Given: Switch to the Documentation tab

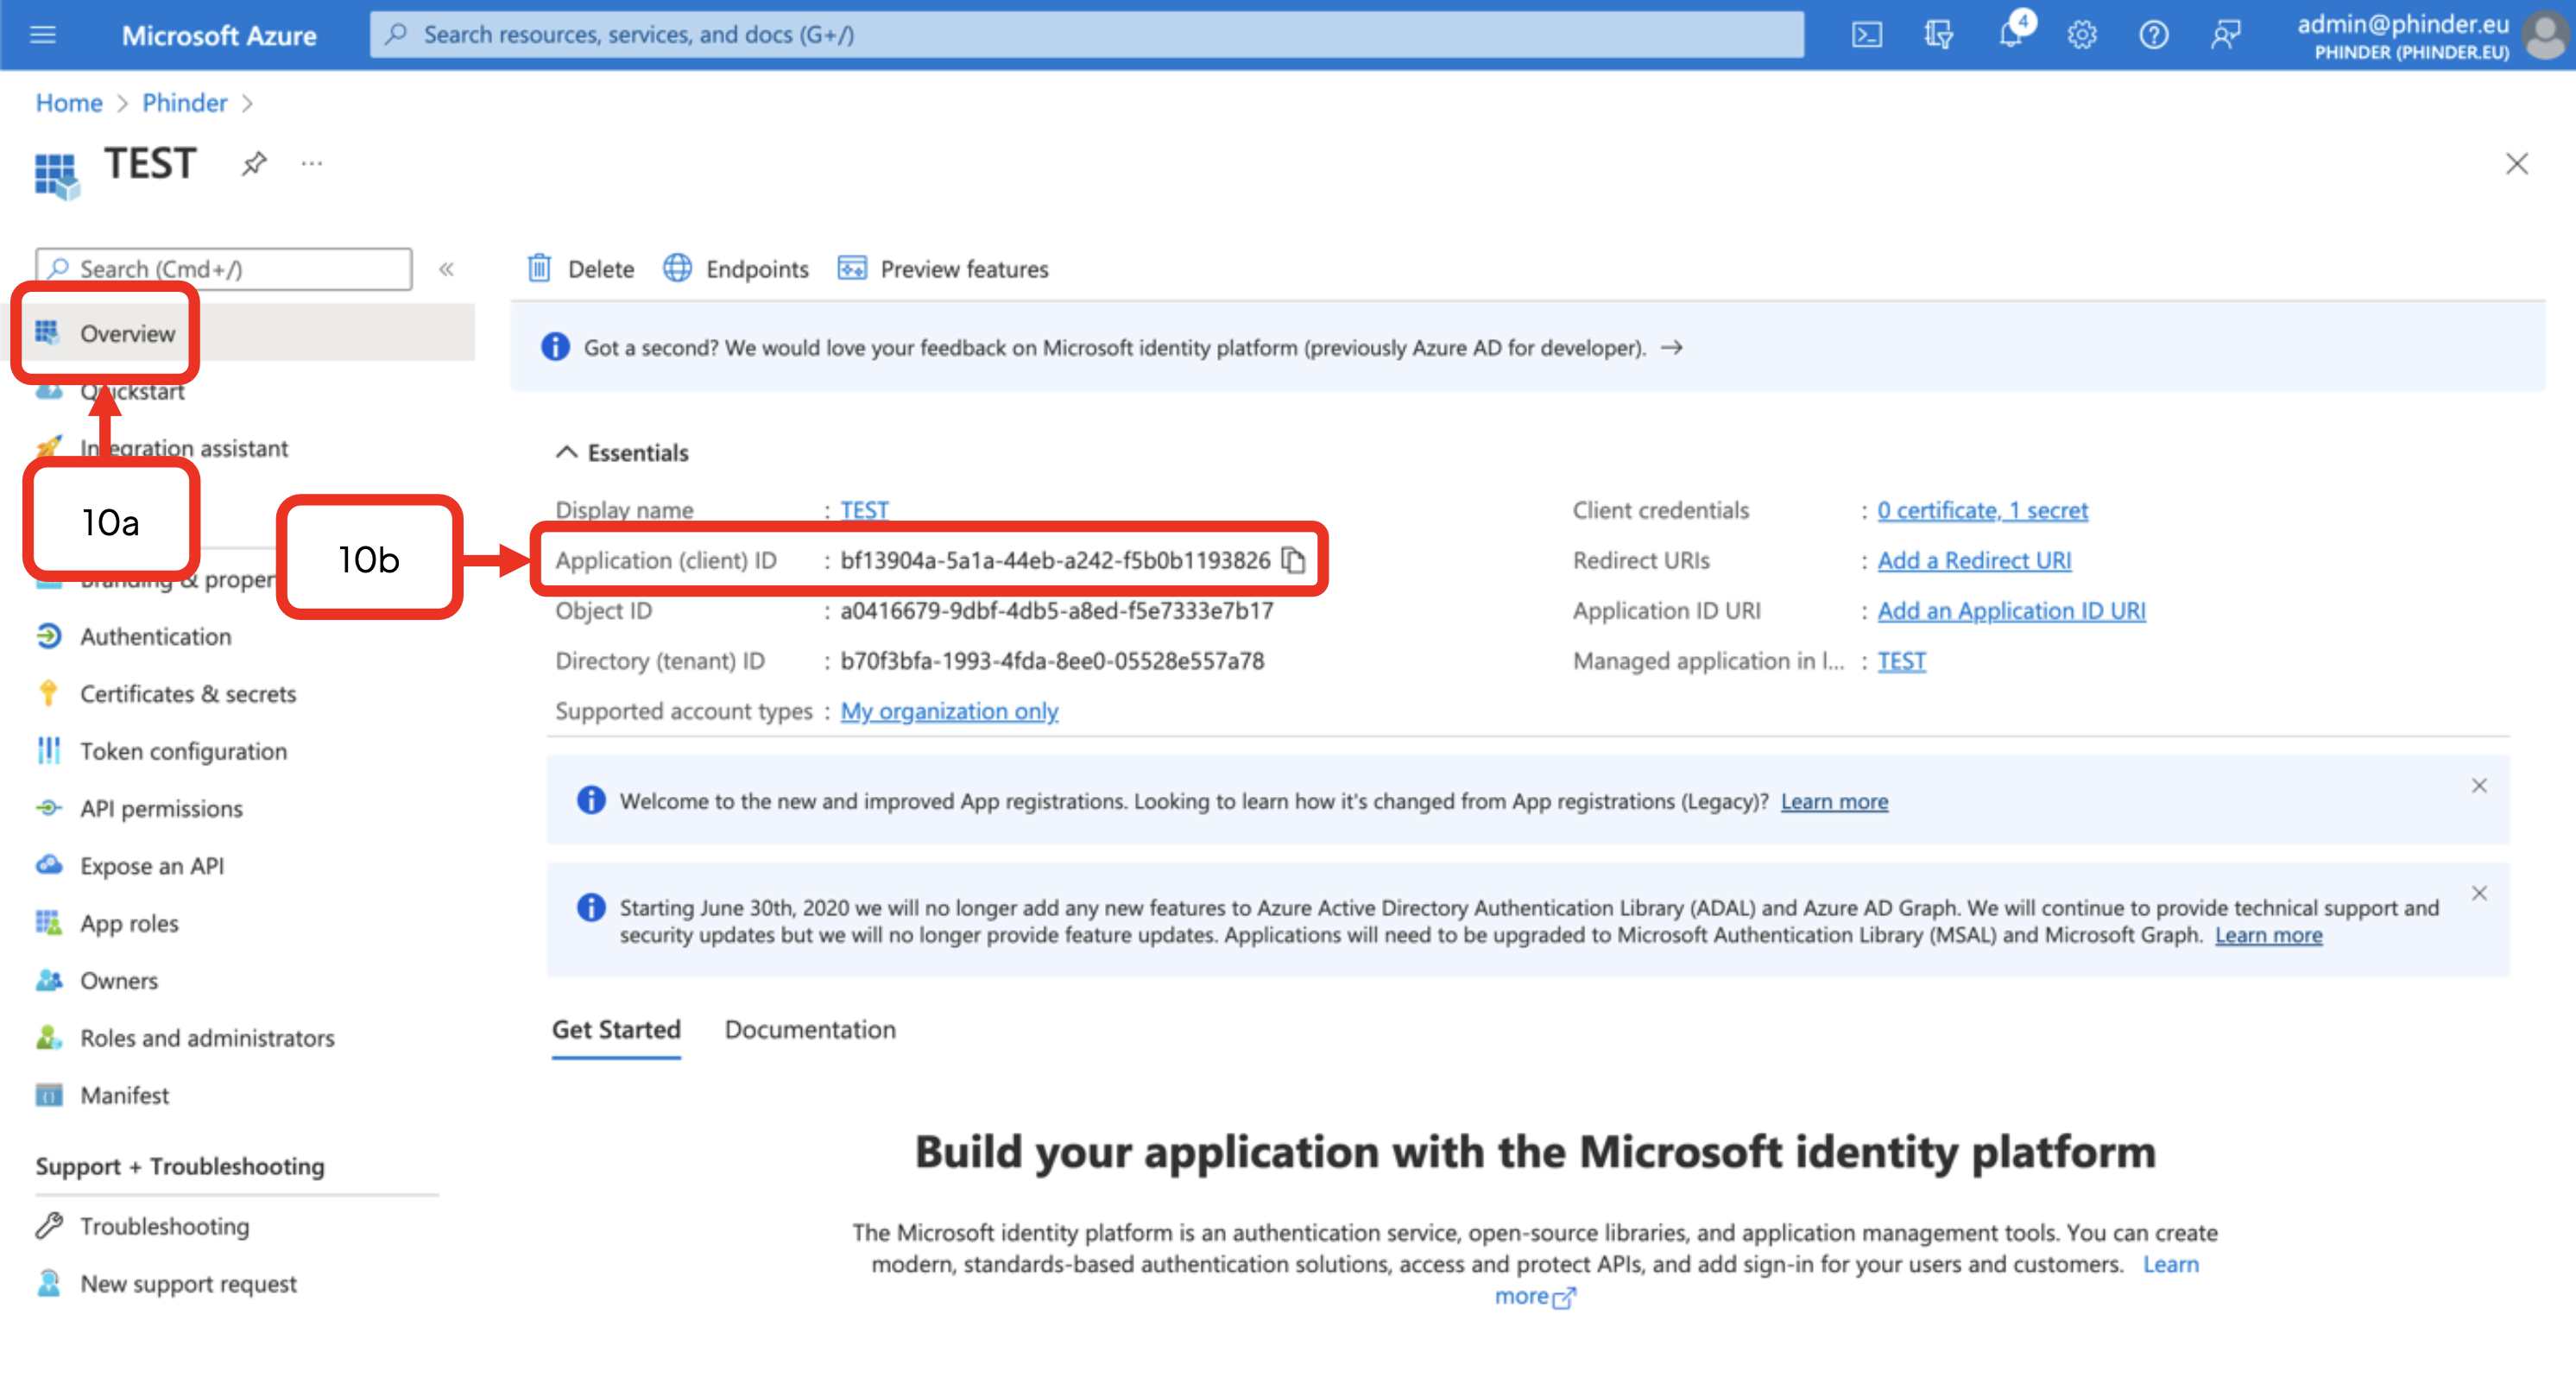Looking at the screenshot, I should (x=810, y=1029).
